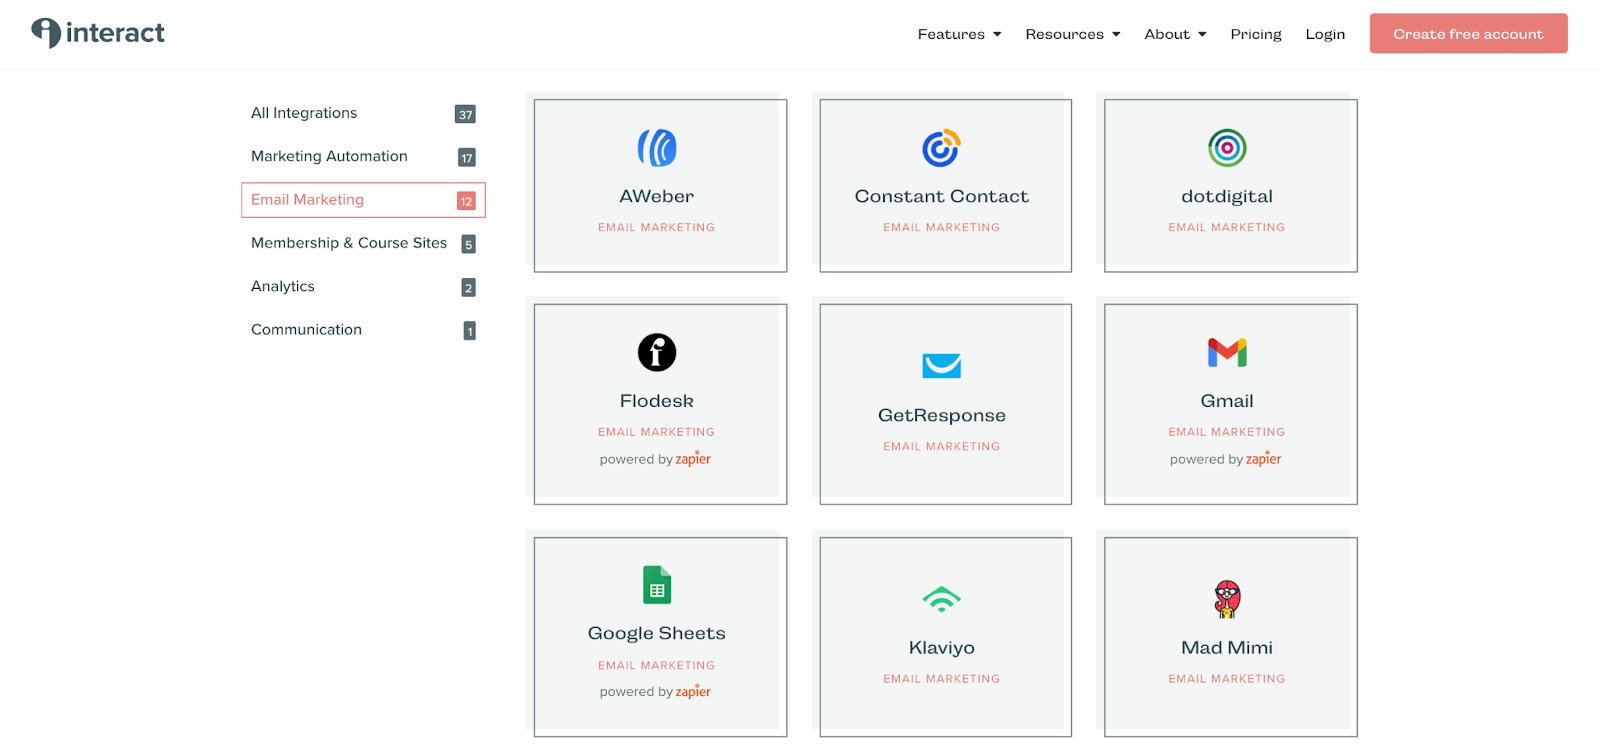The image size is (1600, 753).
Task: Click EMAIL MARKETING label under Mad Mimi
Action: [x=1227, y=679]
